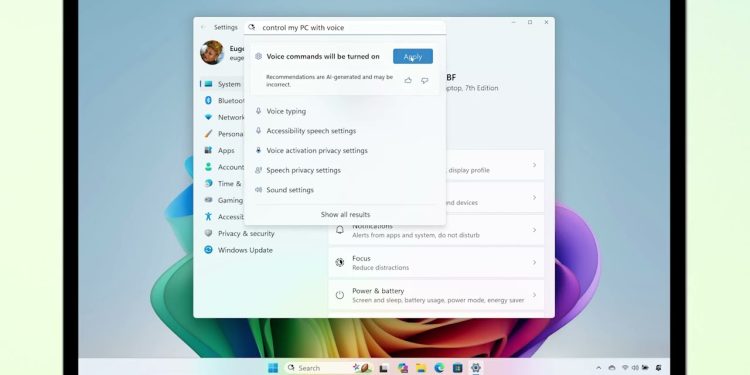Open Task View from the taskbar

tap(384, 368)
